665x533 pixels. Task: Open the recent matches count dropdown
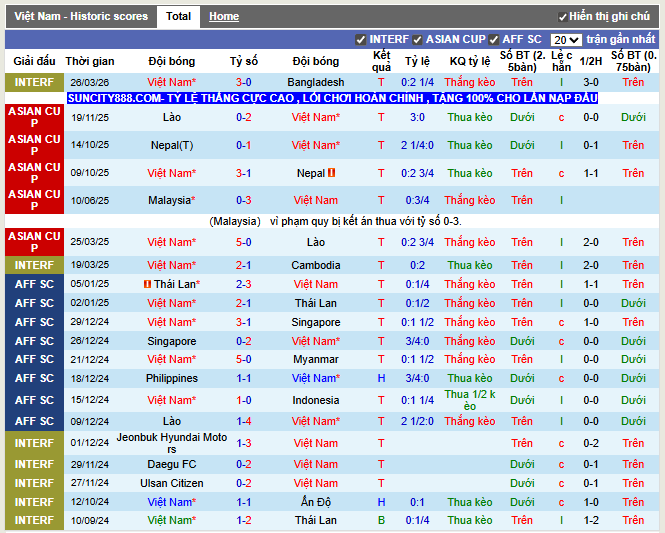tap(565, 40)
